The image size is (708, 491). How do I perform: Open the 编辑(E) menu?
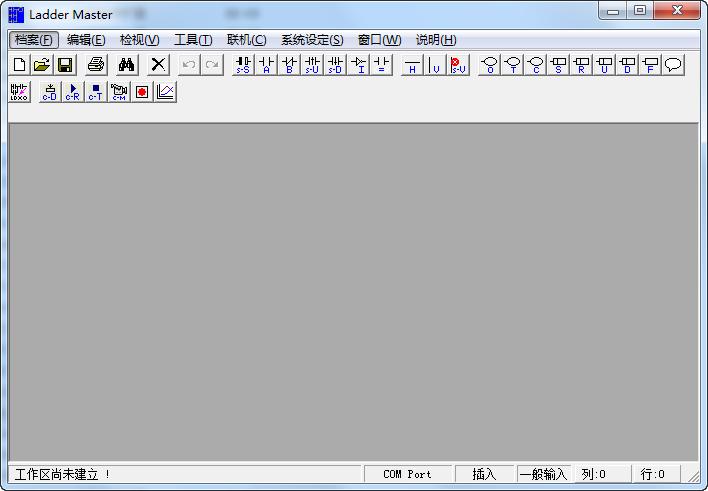tap(86, 40)
